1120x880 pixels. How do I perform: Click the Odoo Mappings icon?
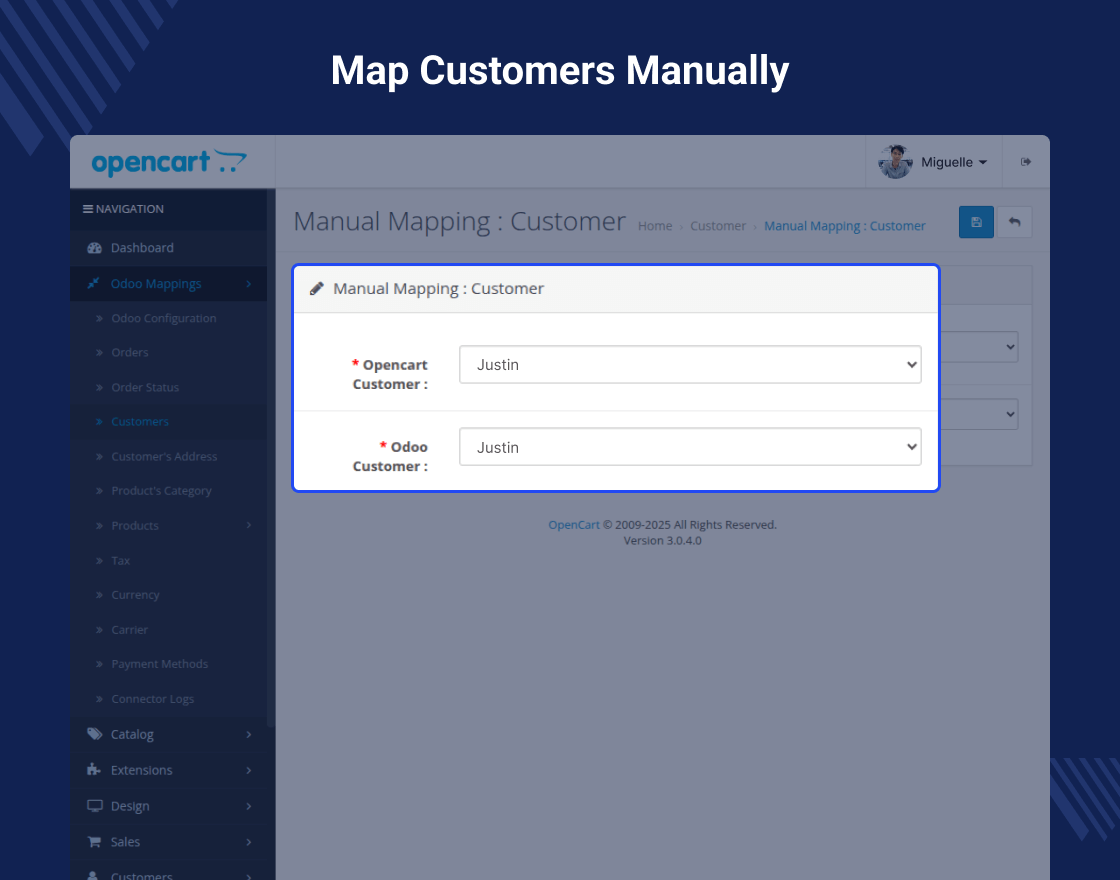[93, 284]
